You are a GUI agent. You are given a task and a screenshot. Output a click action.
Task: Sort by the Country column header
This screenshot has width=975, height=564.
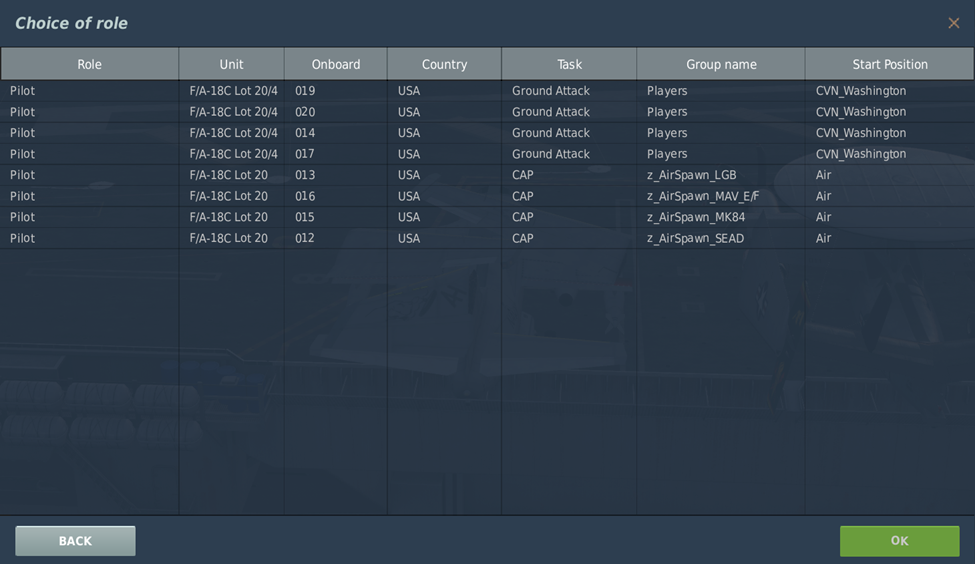coord(444,64)
